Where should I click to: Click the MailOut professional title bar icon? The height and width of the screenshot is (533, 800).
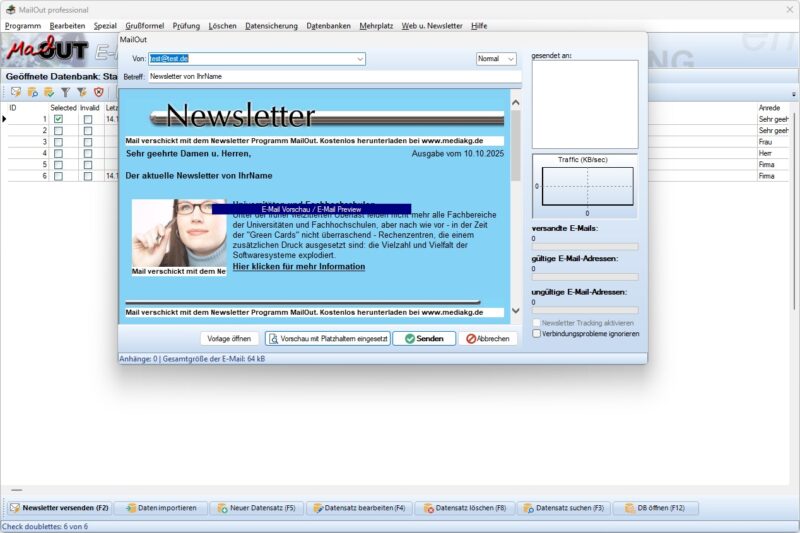pos(10,10)
